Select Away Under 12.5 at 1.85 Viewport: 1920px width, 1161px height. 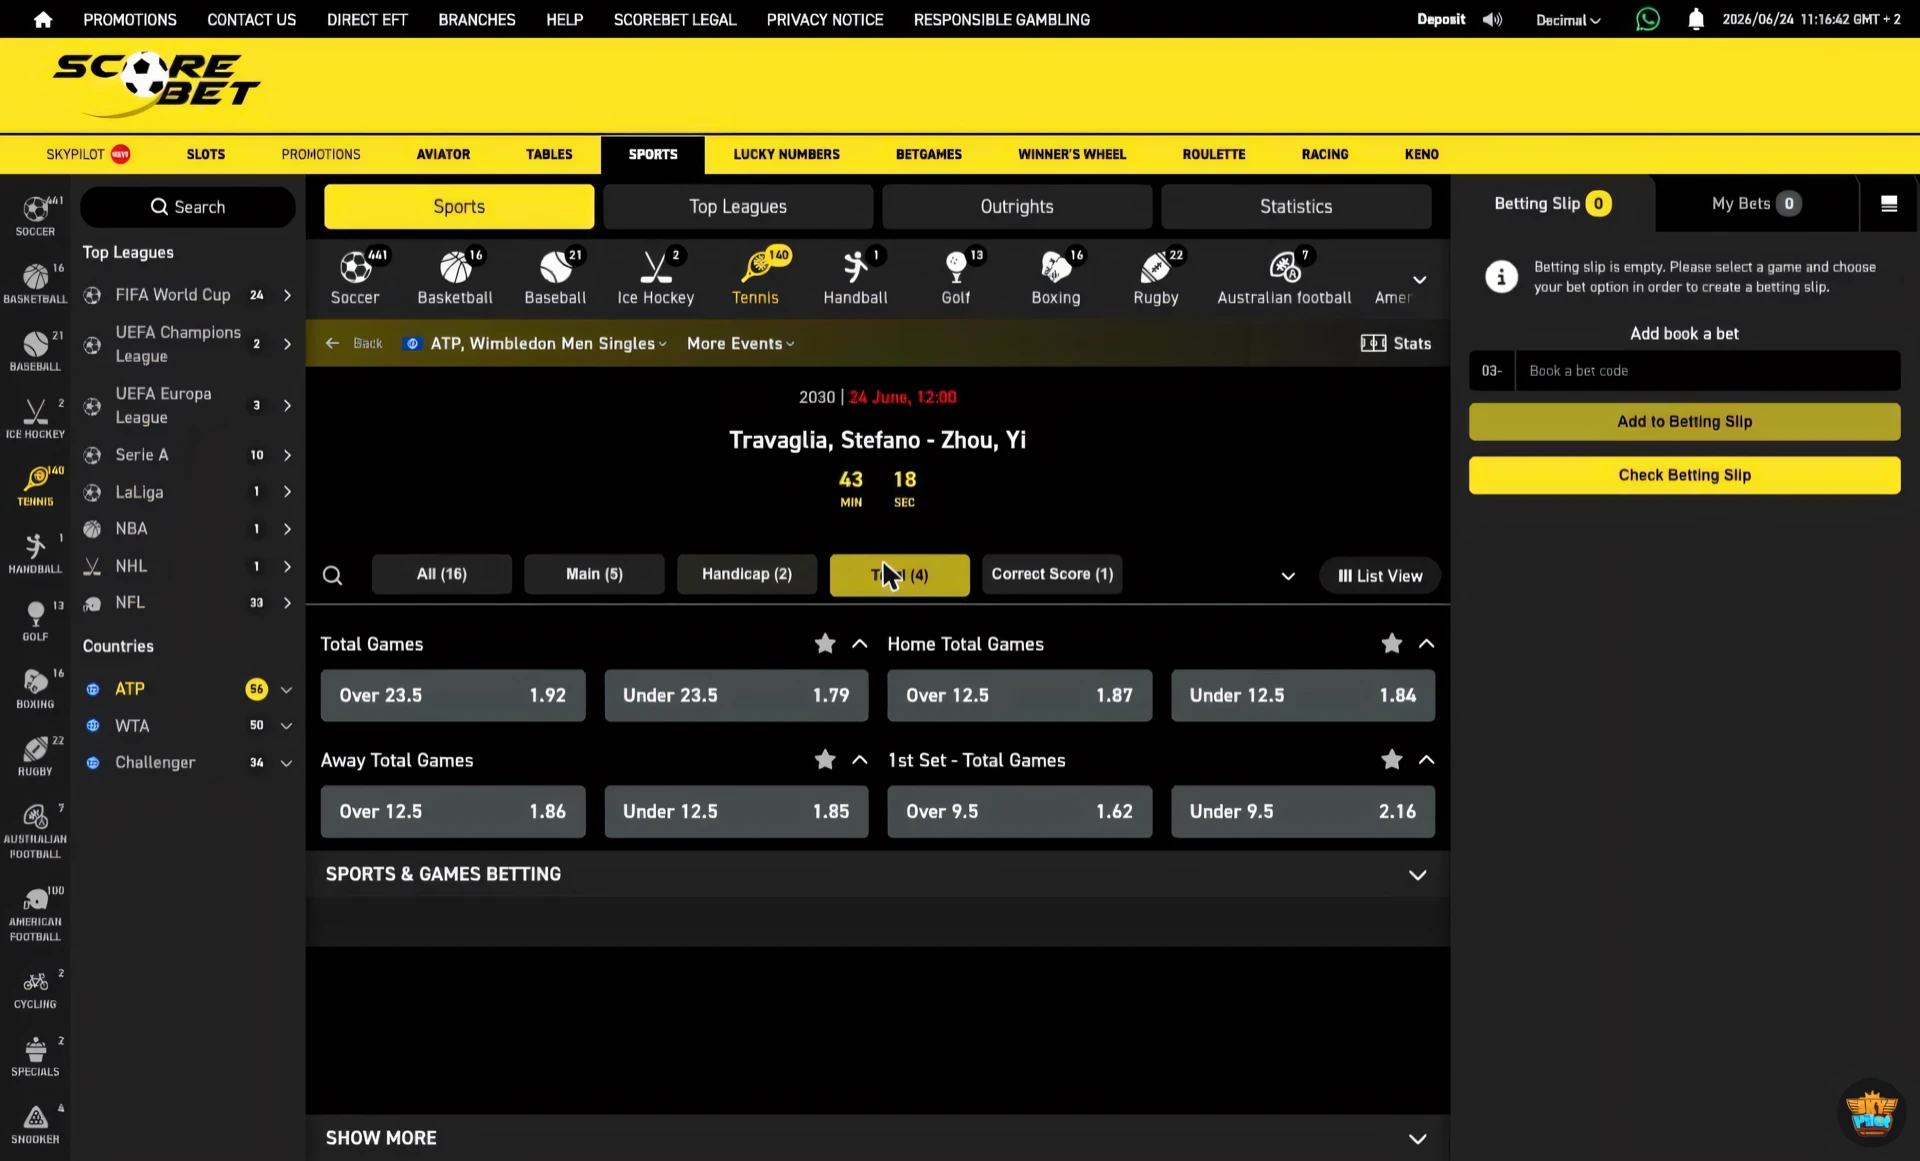click(x=736, y=811)
